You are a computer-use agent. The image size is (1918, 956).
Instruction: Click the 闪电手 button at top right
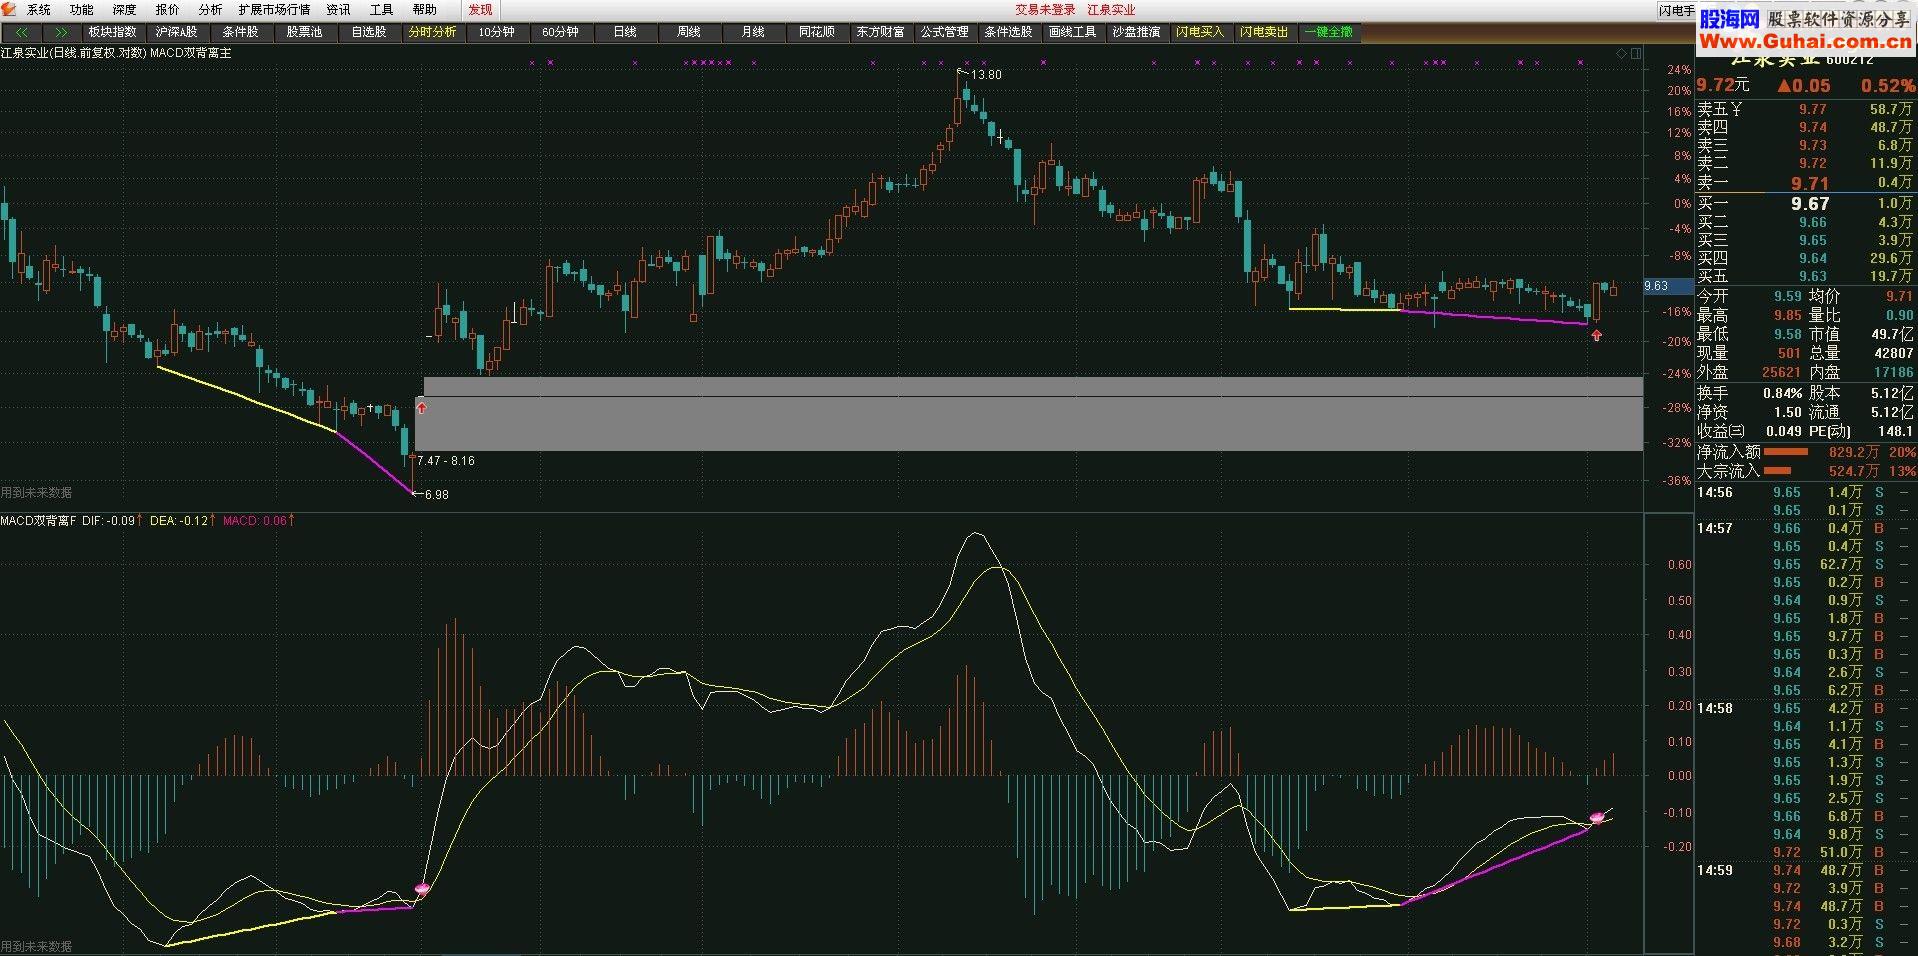click(x=1676, y=11)
